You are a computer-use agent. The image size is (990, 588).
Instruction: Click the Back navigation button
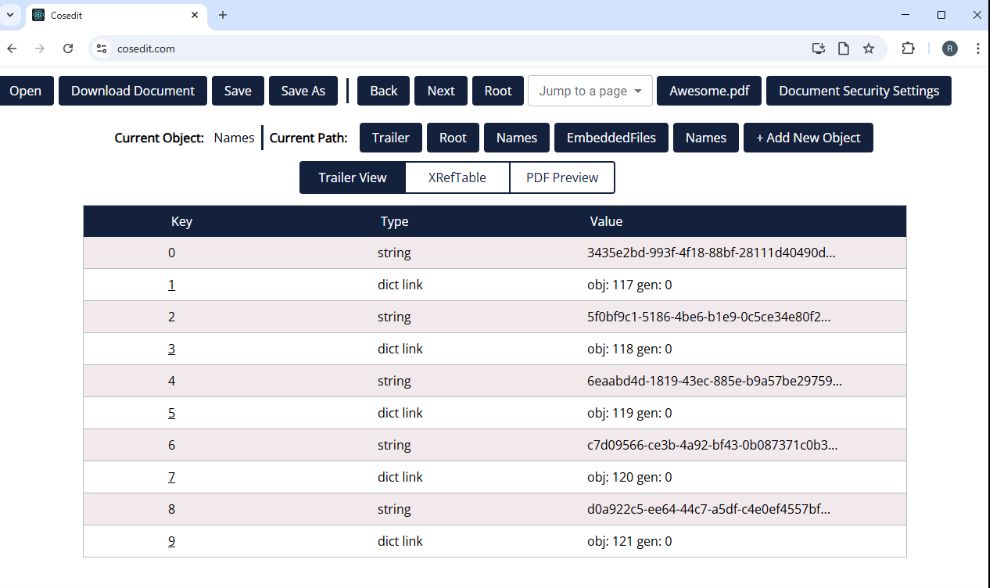pyautogui.click(x=383, y=91)
